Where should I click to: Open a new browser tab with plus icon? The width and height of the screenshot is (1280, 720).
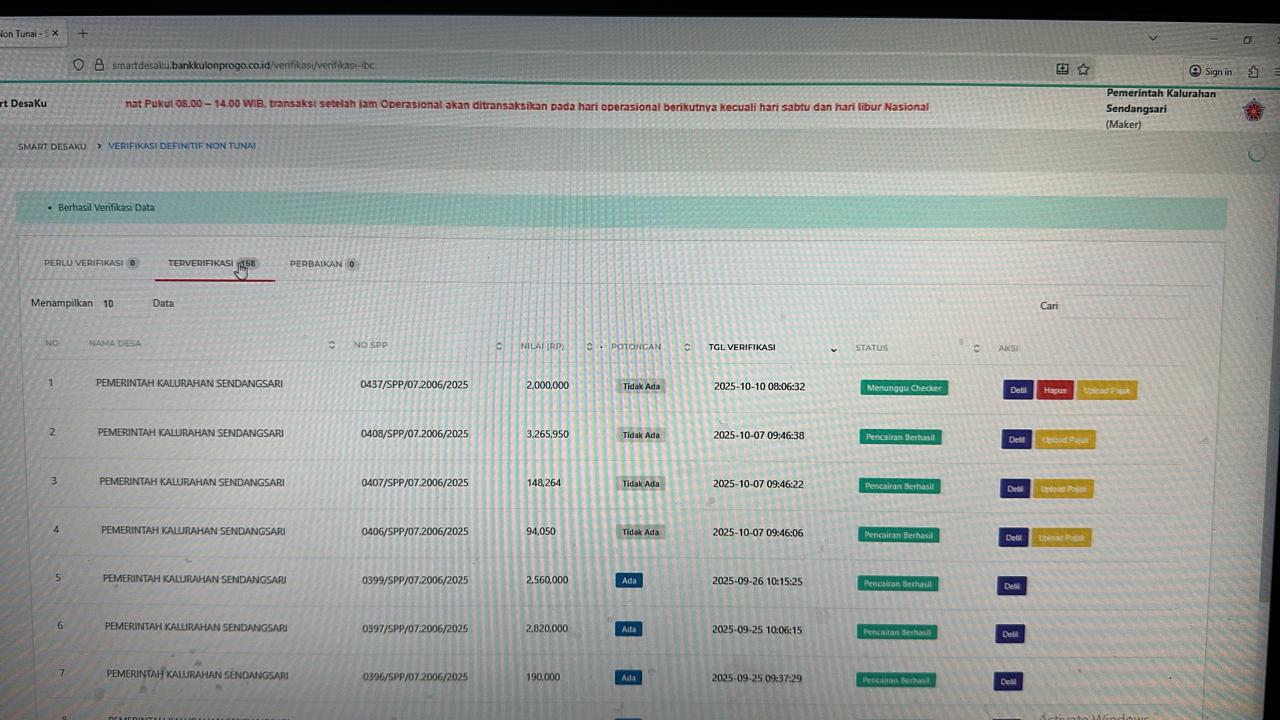point(83,33)
